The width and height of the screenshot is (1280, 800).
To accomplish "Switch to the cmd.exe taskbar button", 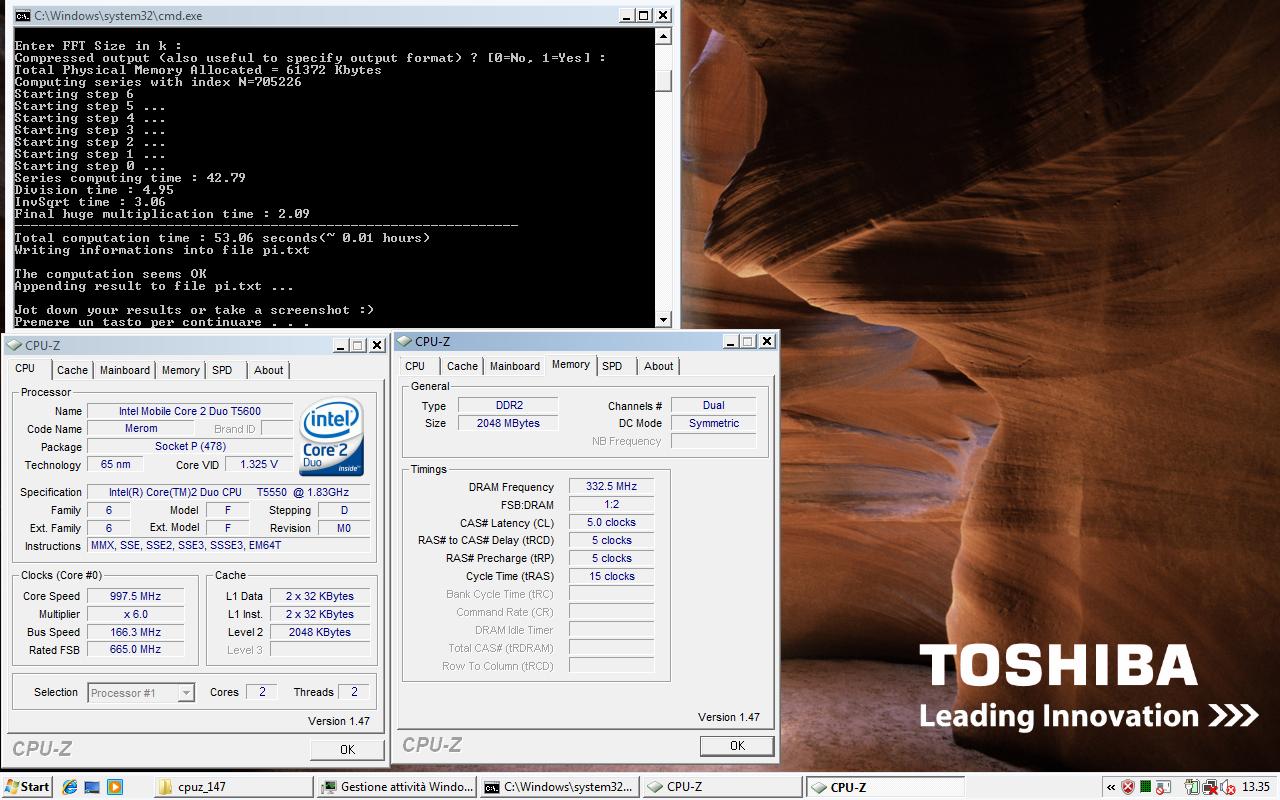I will [559, 787].
